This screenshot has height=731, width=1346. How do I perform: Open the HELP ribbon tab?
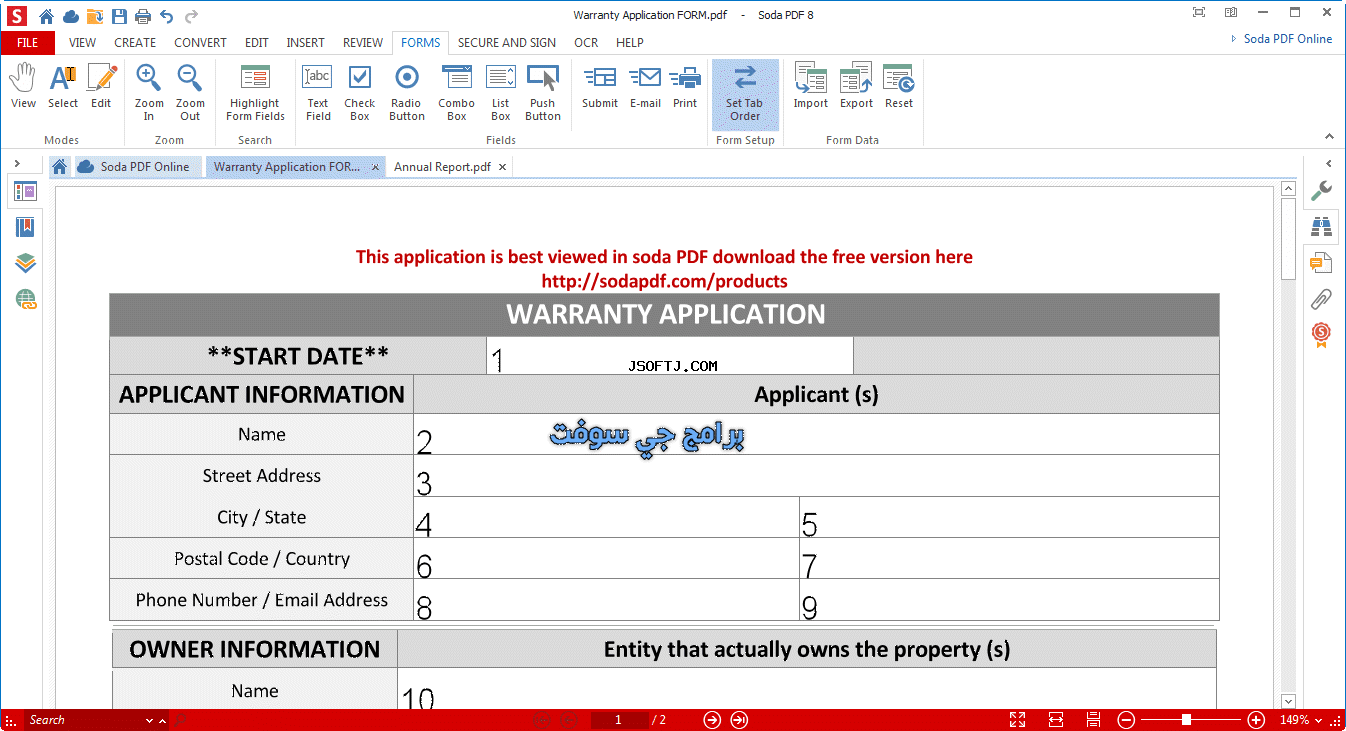point(630,43)
